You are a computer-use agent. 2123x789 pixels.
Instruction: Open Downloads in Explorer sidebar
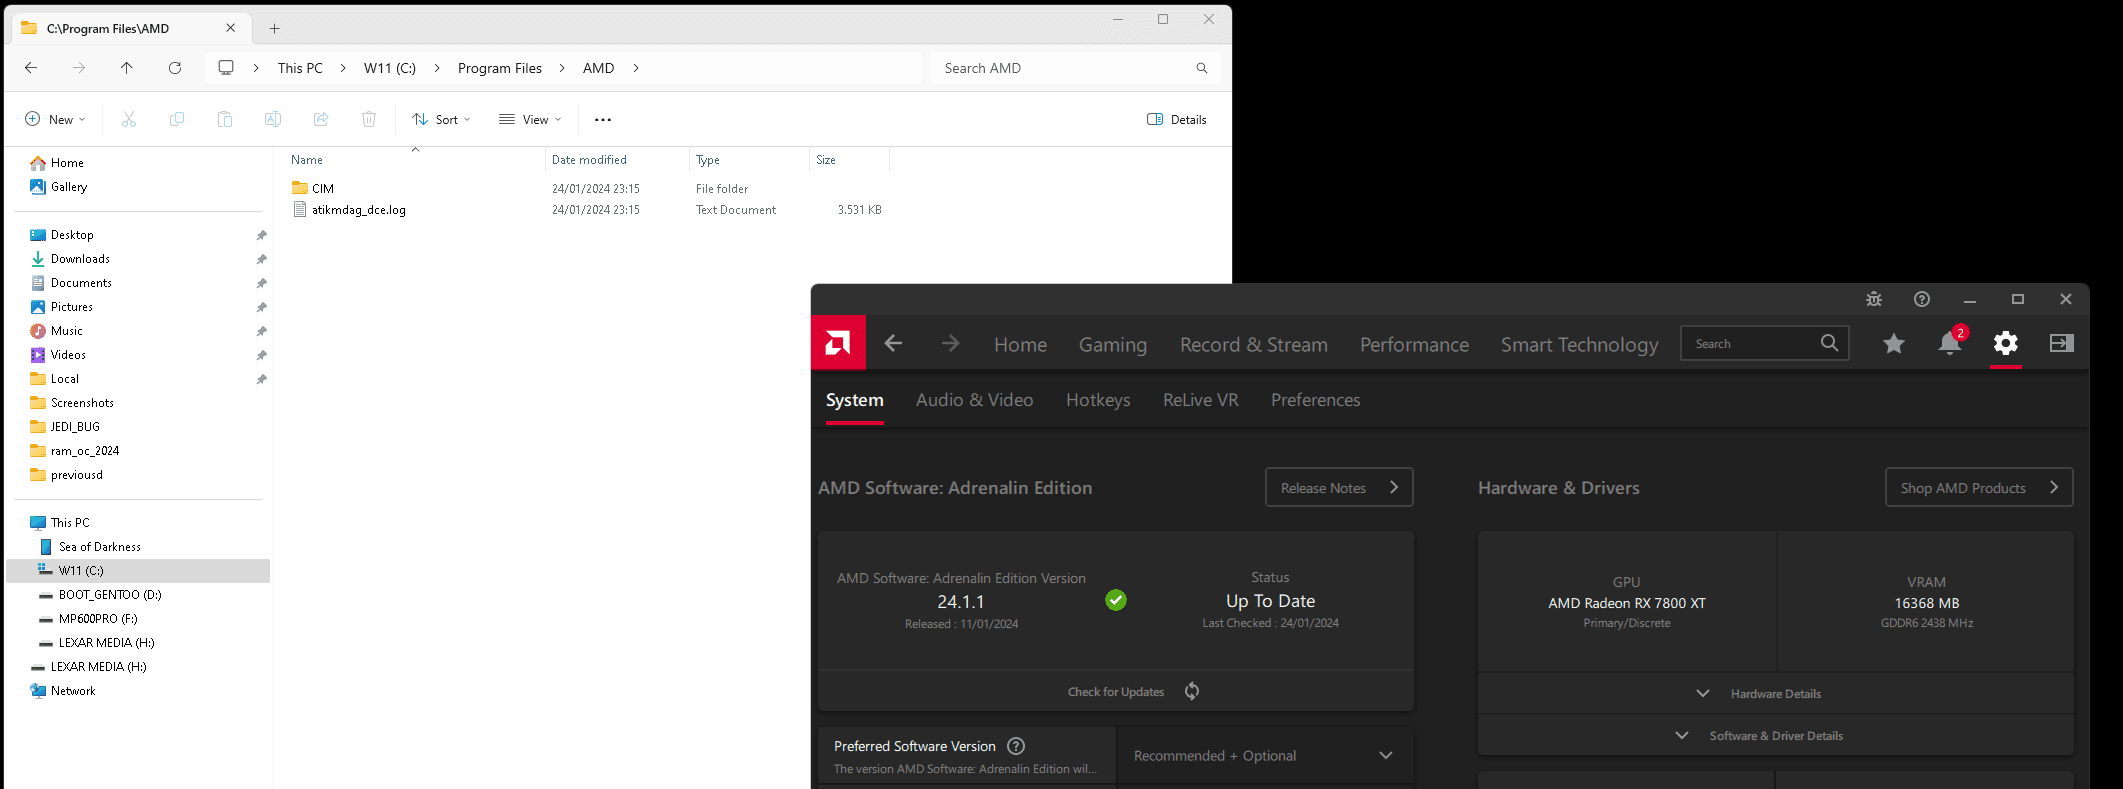coord(80,259)
